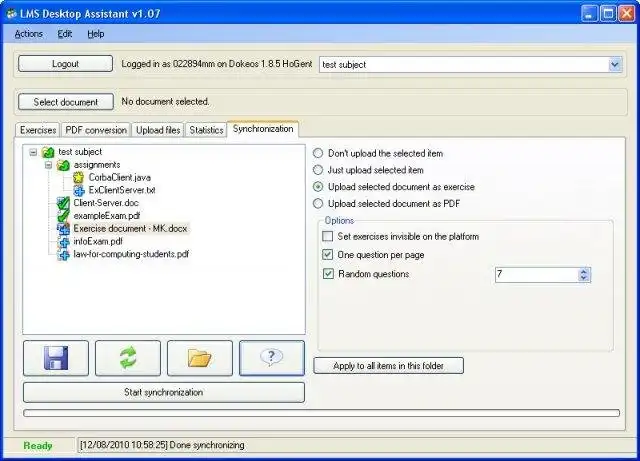Select the test subject root label
Screen dimensions: 640x461
pos(80,152)
